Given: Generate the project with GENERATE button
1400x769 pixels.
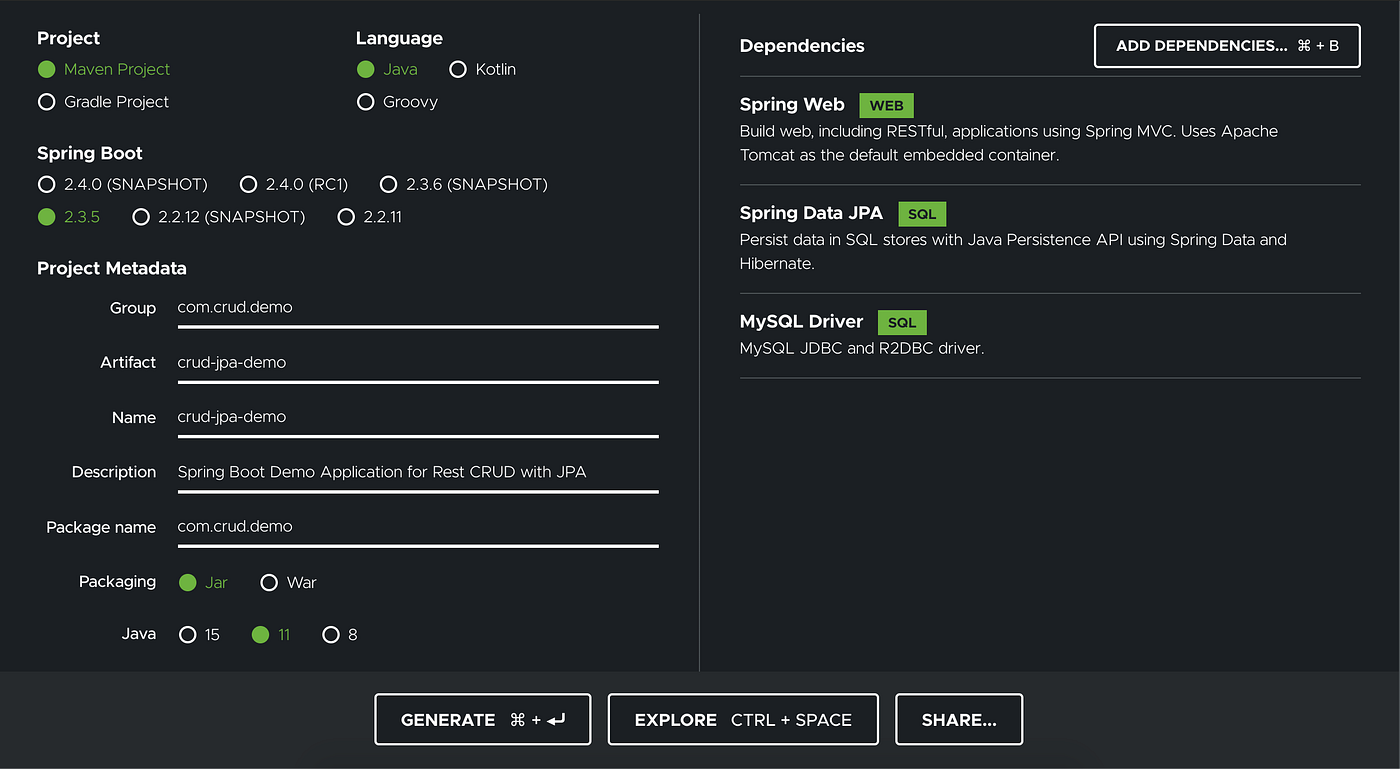Looking at the screenshot, I should [x=483, y=720].
